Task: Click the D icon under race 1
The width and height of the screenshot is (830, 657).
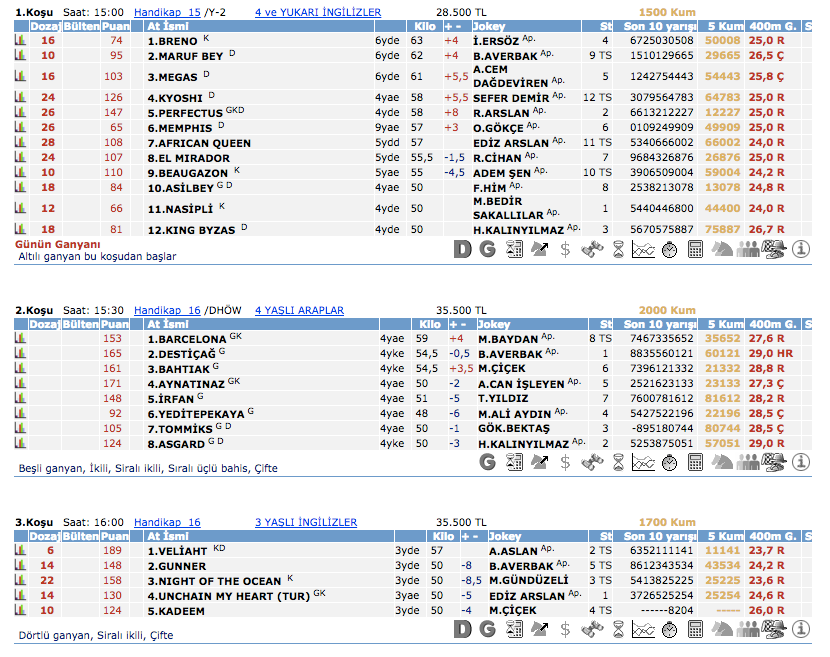Action: [x=461, y=249]
